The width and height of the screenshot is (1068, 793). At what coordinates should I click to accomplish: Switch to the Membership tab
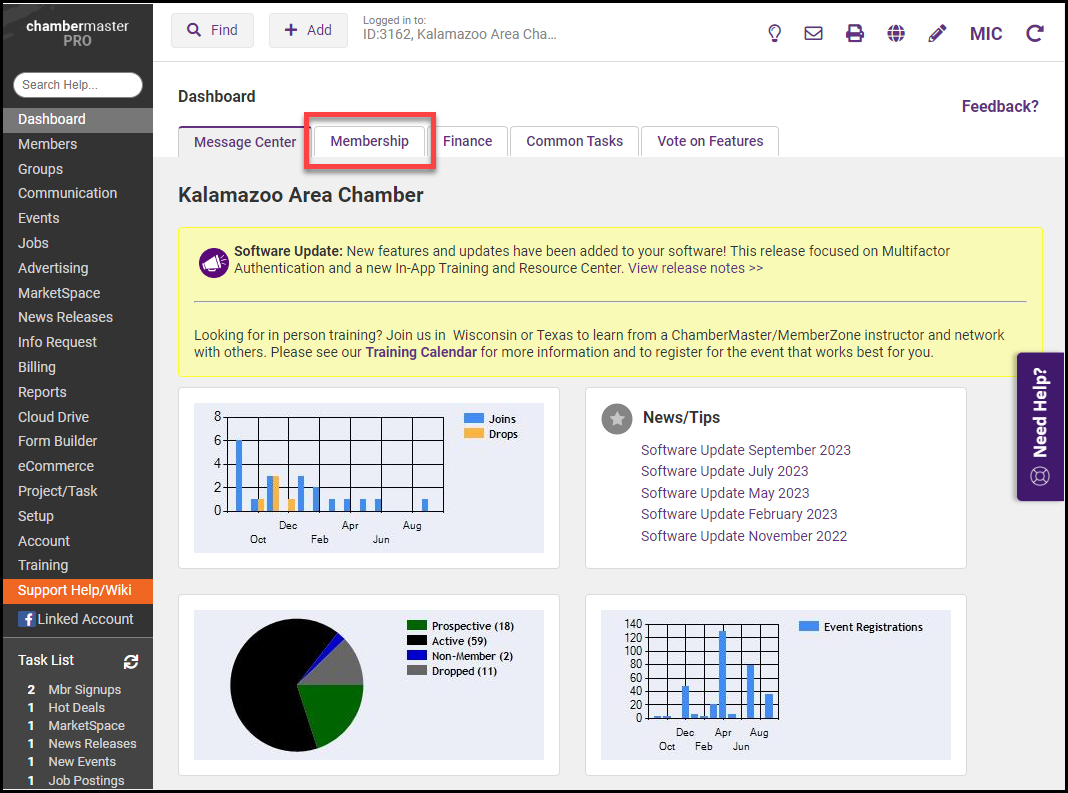[x=369, y=141]
